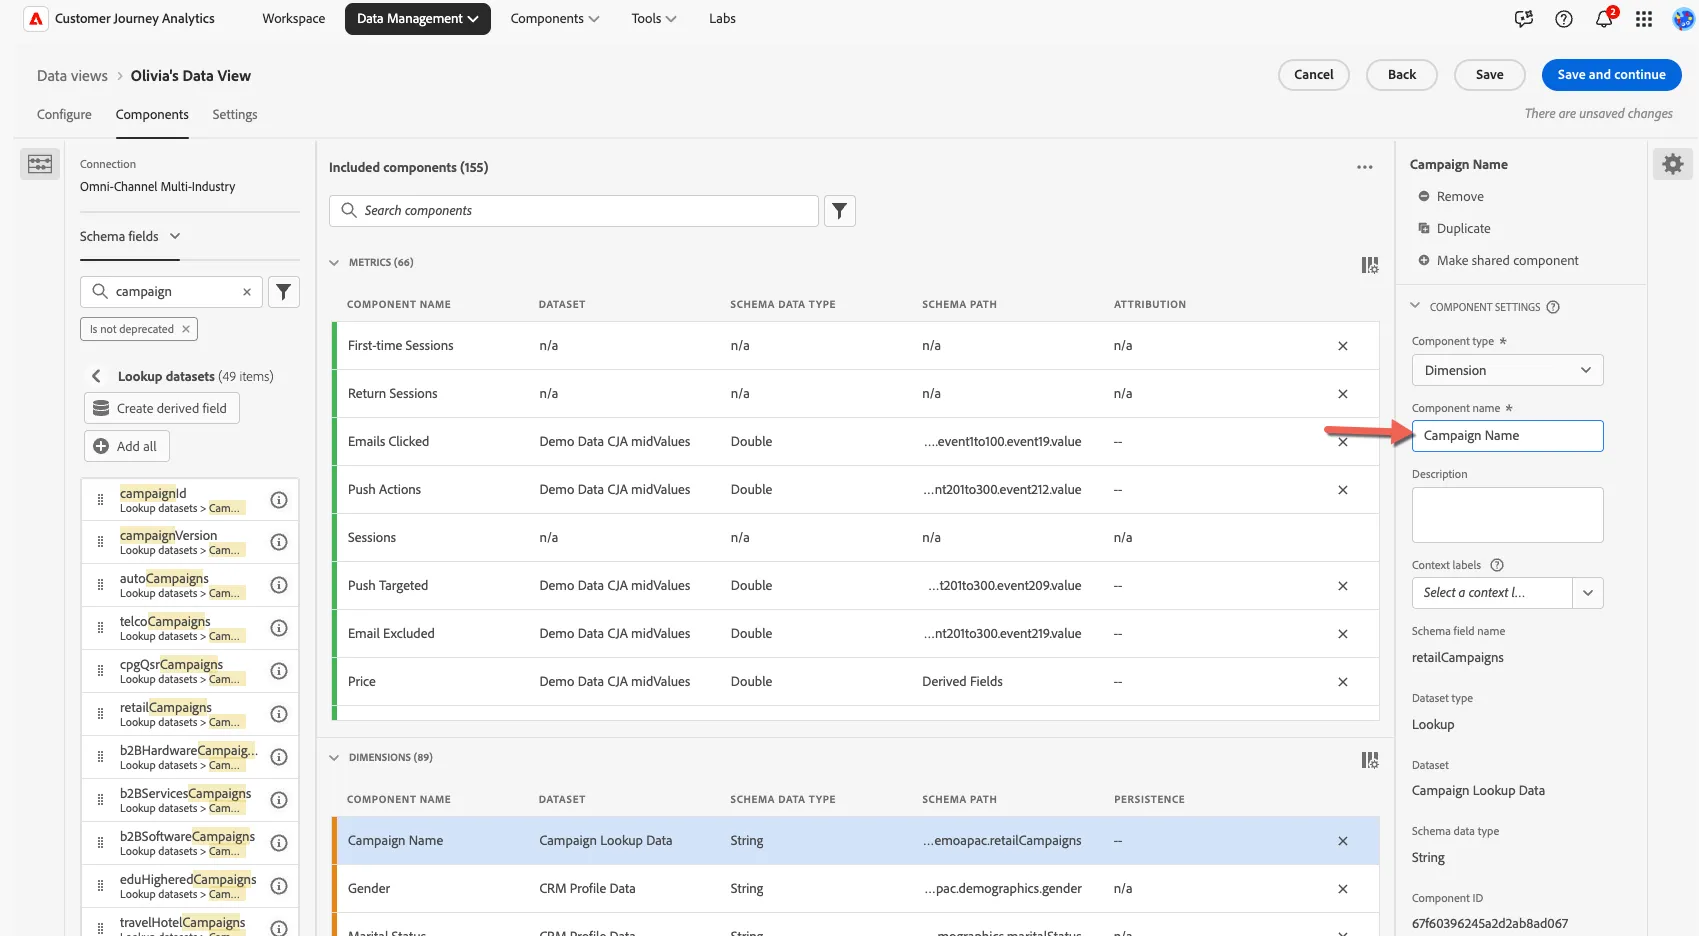1699x936 pixels.
Task: Click the filter icon beside Search components
Action: coord(840,211)
